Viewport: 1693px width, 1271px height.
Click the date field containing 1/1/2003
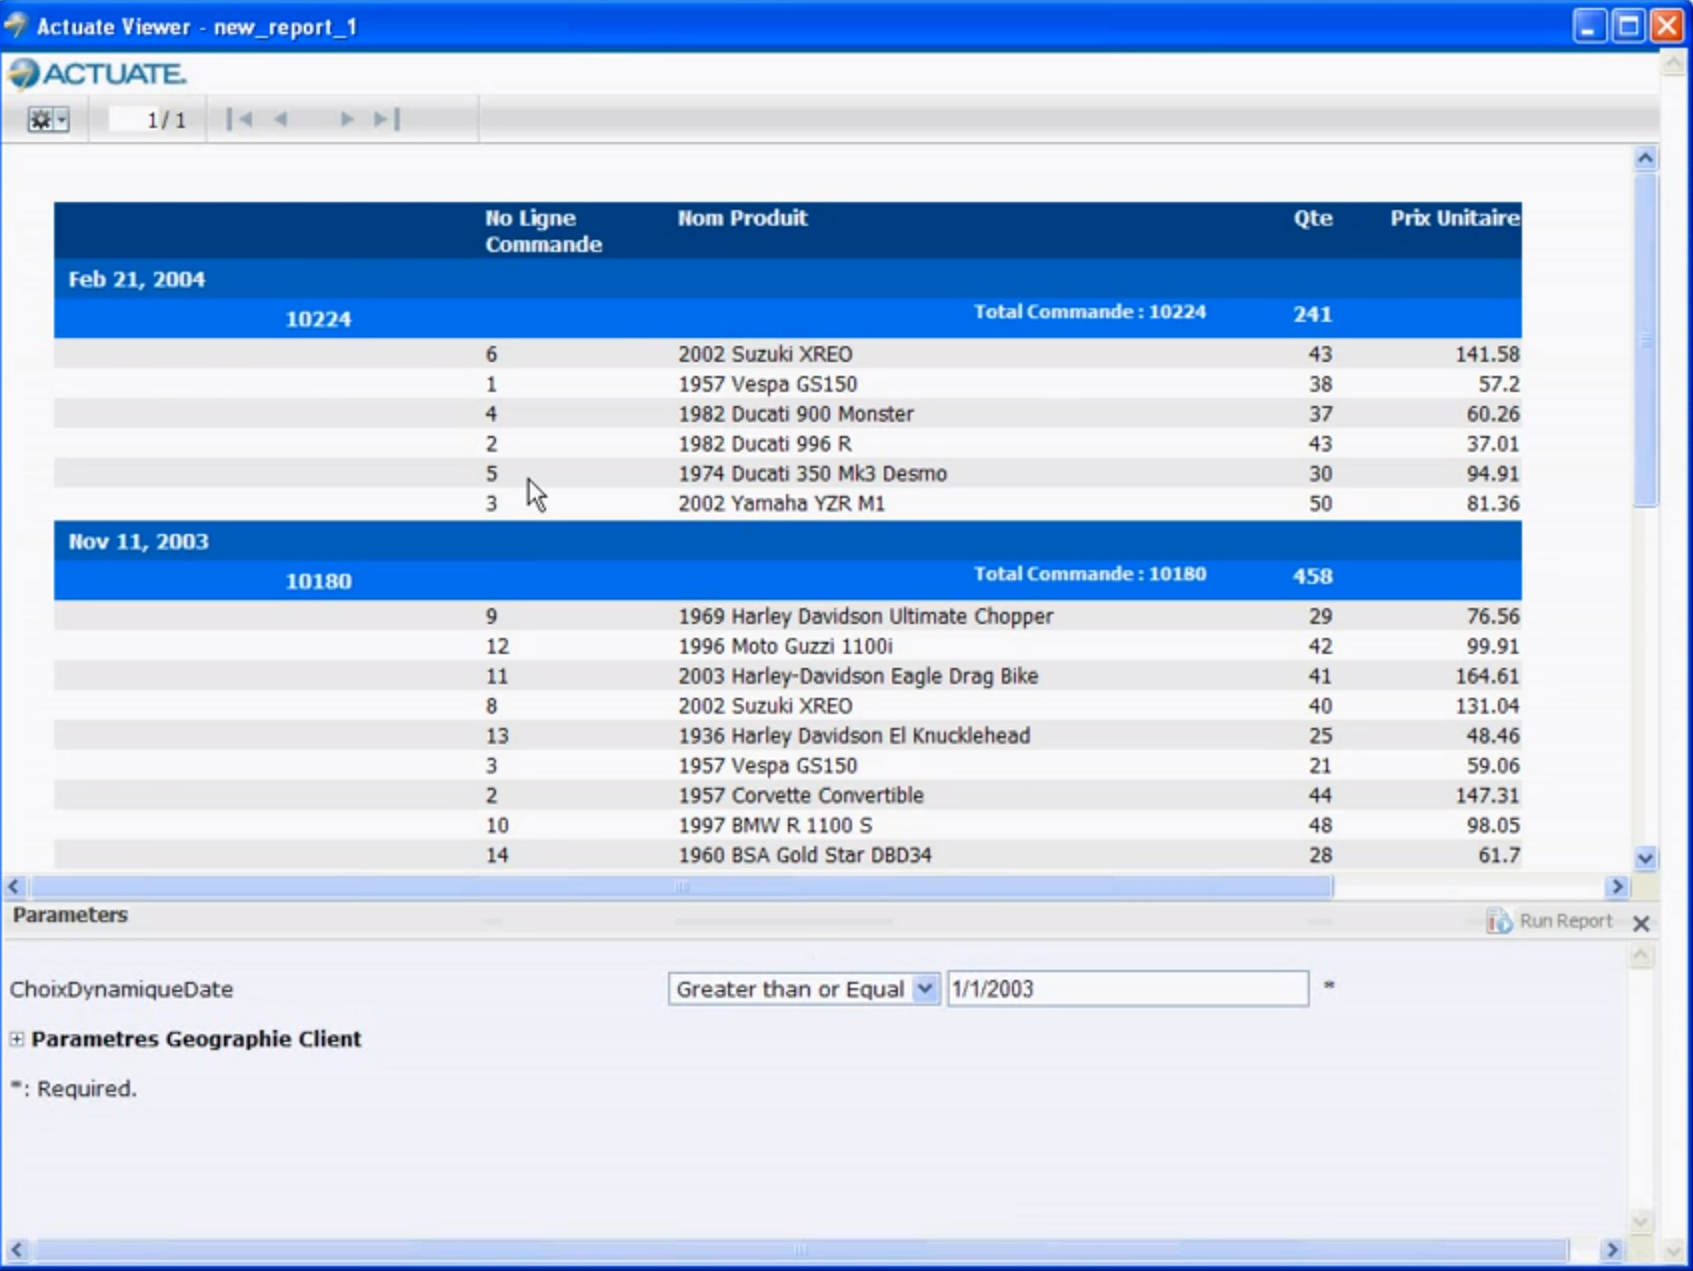[1128, 989]
